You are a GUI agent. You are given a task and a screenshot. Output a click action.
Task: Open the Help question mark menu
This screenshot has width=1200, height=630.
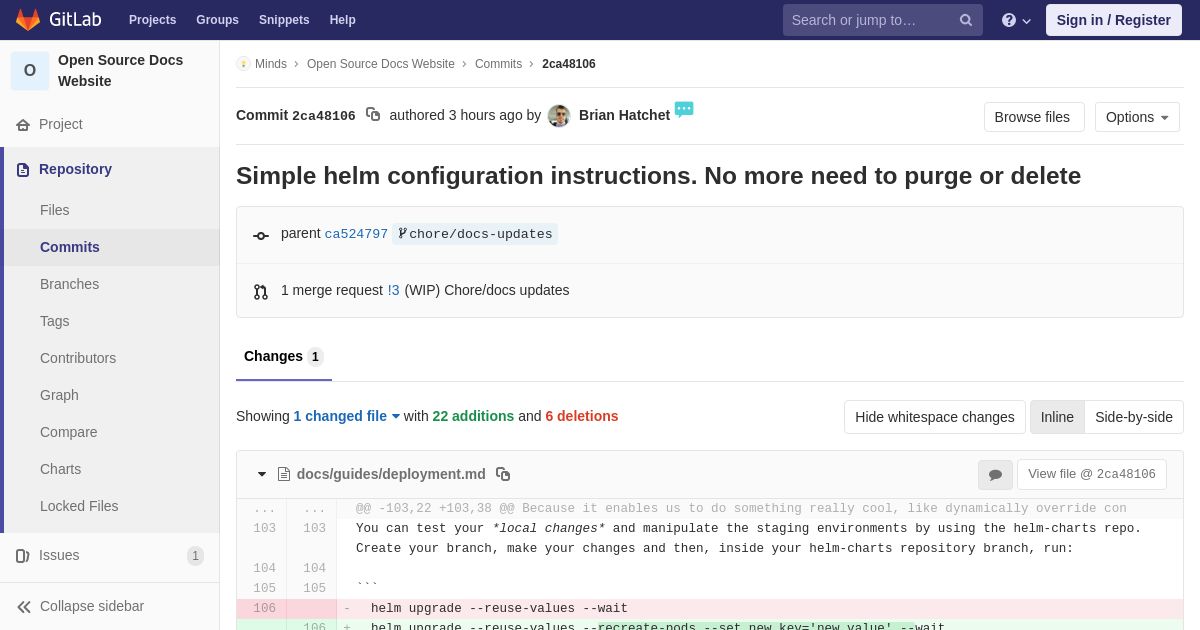coord(1015,20)
